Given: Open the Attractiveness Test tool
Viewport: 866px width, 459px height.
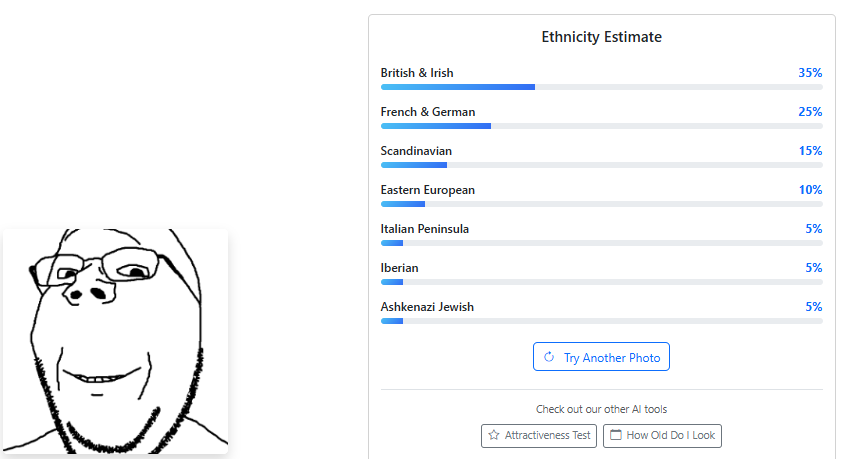Looking at the screenshot, I should [x=539, y=436].
